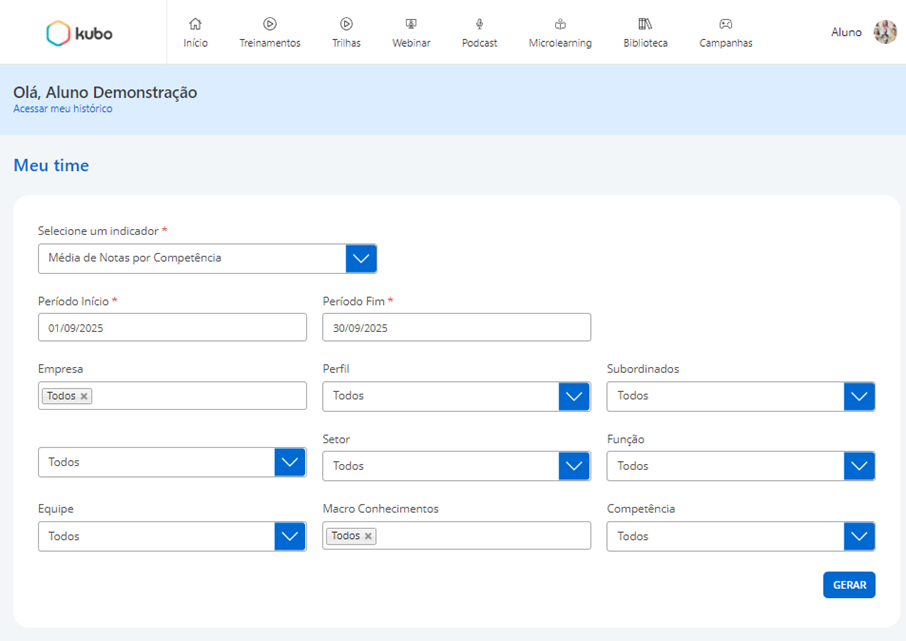Screen dimensions: 906x641
Task: Go to Início home icon
Action: (x=195, y=24)
